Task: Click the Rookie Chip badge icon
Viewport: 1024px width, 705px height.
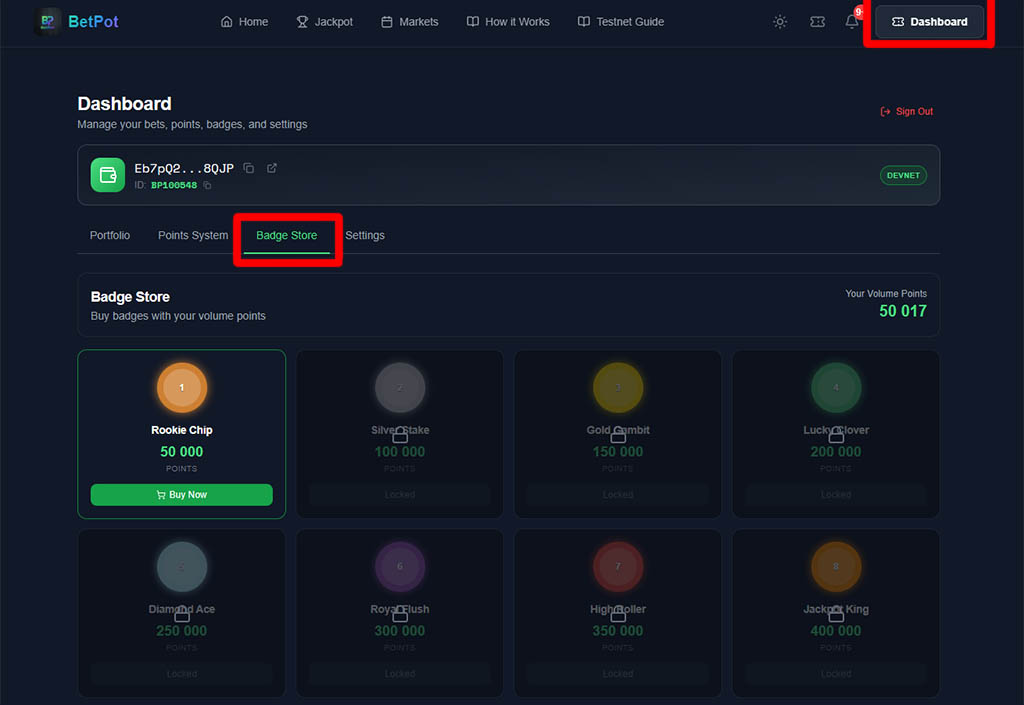Action: click(182, 388)
